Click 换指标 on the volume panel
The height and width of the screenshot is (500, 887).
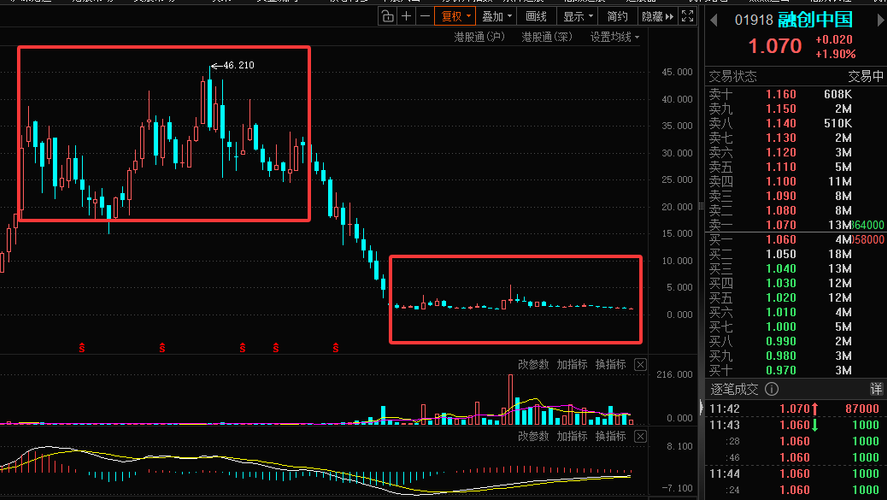tap(610, 365)
